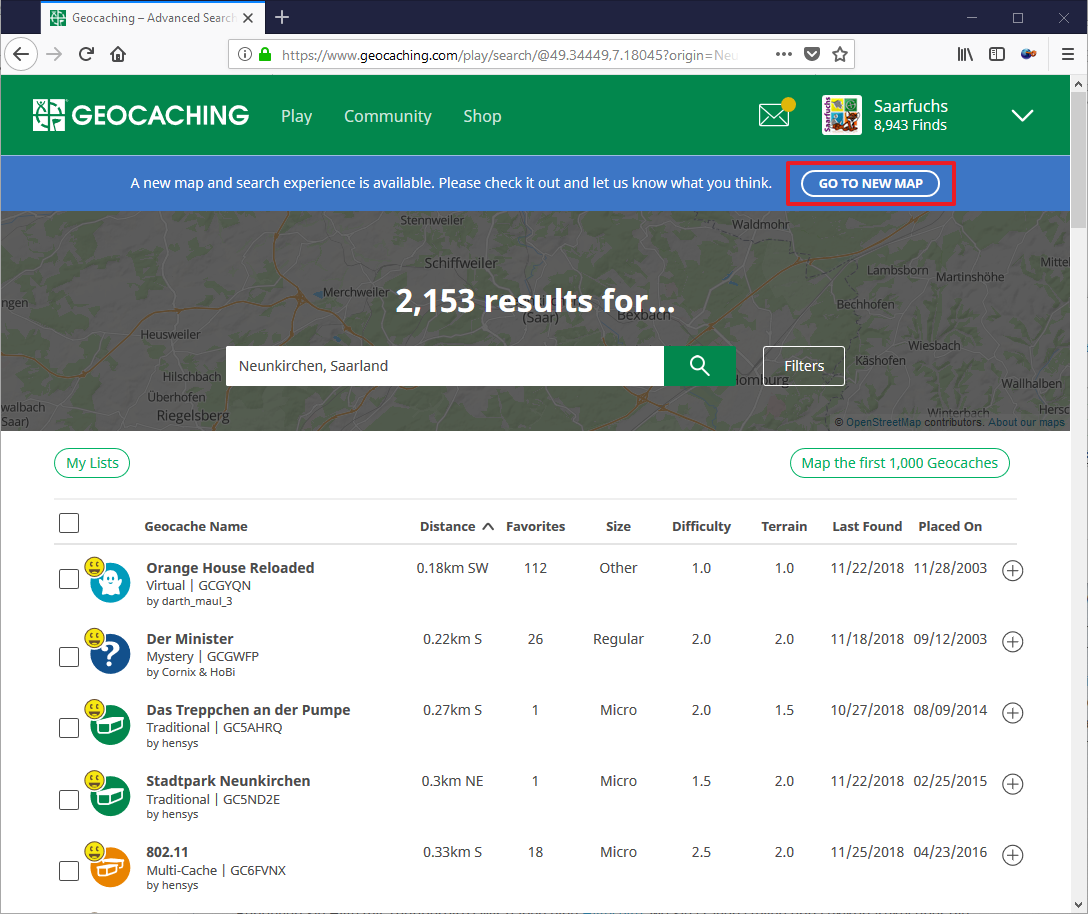
Task: Sort results by Placed On column
Action: coord(950,527)
